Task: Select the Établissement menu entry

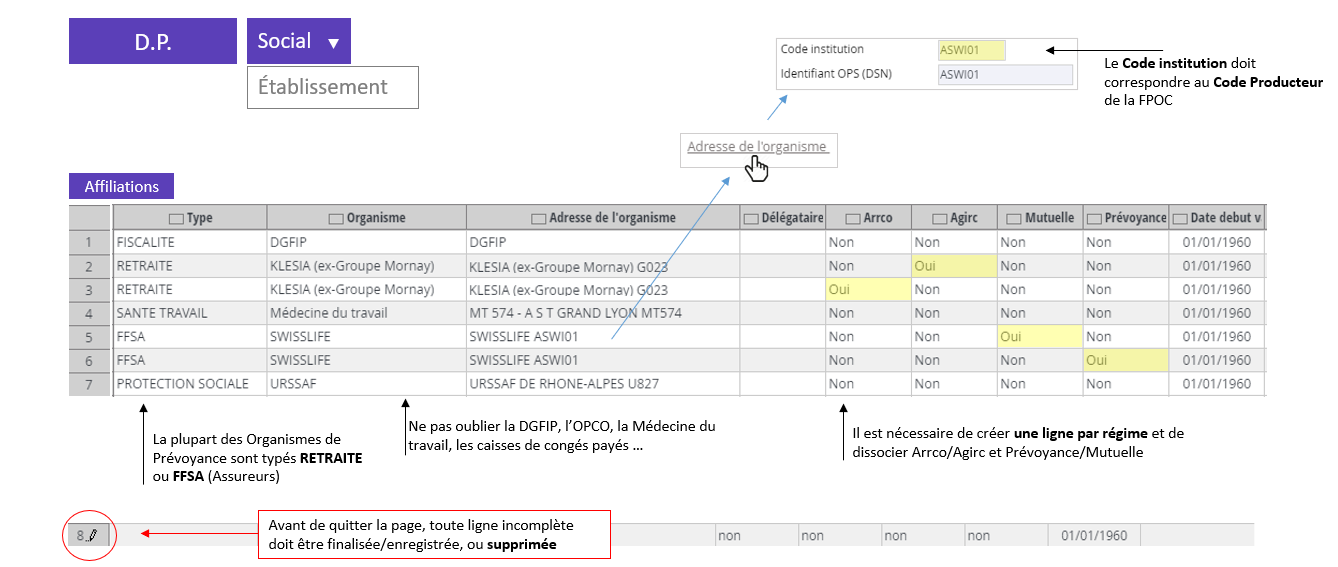Action: (333, 87)
